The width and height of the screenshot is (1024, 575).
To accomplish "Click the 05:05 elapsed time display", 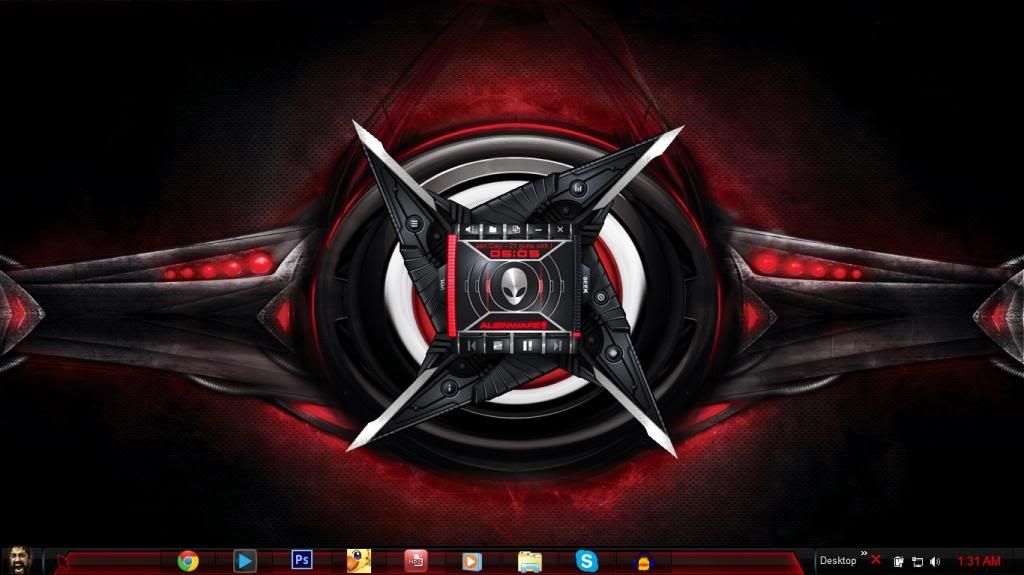I will (x=515, y=254).
